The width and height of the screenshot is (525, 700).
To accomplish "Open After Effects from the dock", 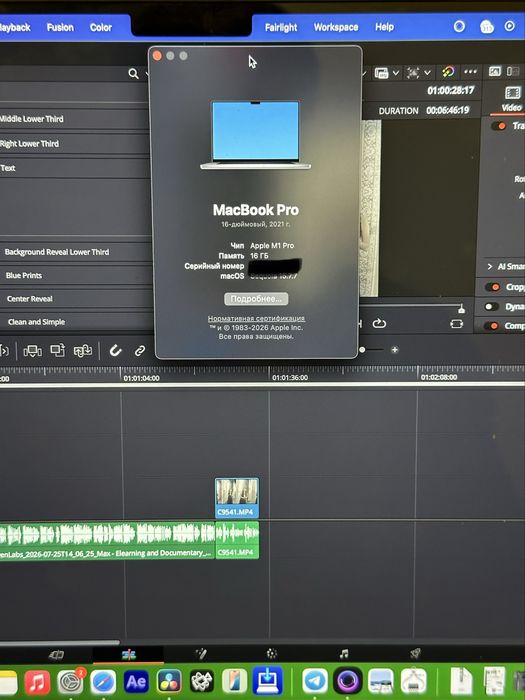I will point(136,682).
